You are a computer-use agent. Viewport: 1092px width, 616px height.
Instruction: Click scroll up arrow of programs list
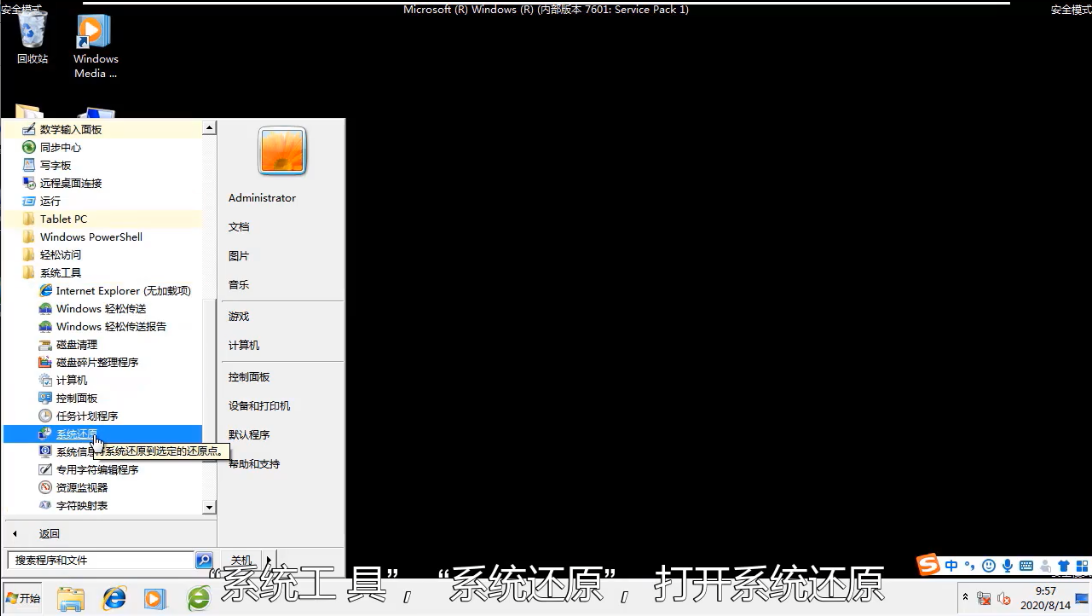(209, 128)
